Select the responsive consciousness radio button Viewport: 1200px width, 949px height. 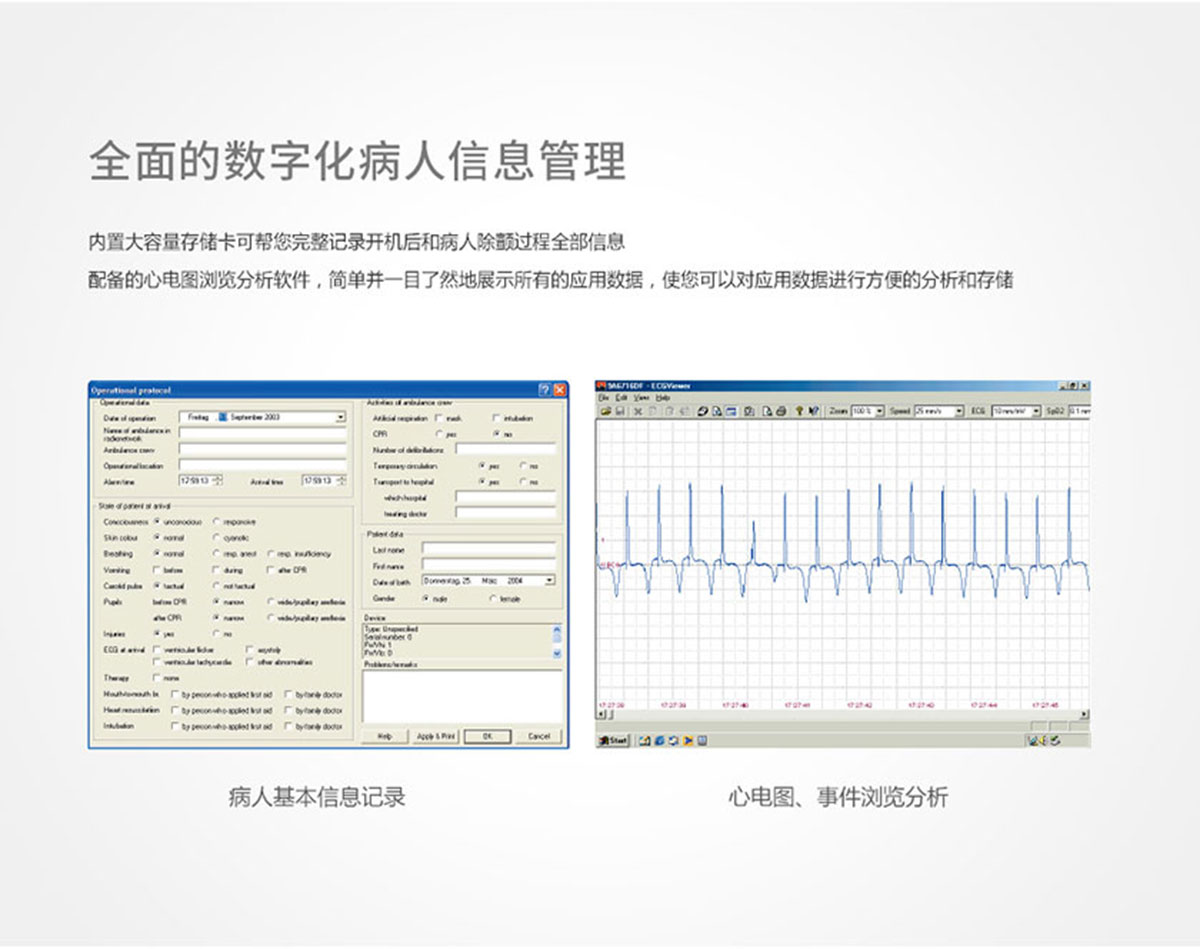(x=217, y=522)
